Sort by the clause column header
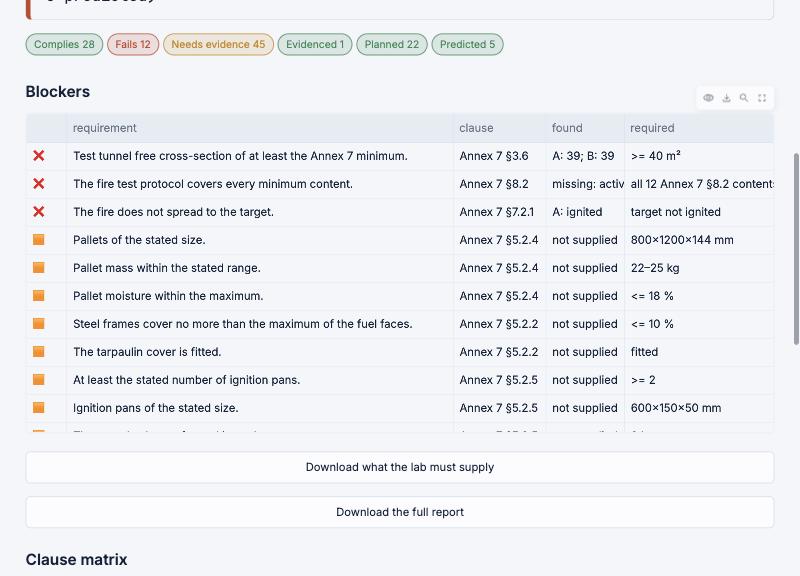The image size is (800, 576). 499,128
